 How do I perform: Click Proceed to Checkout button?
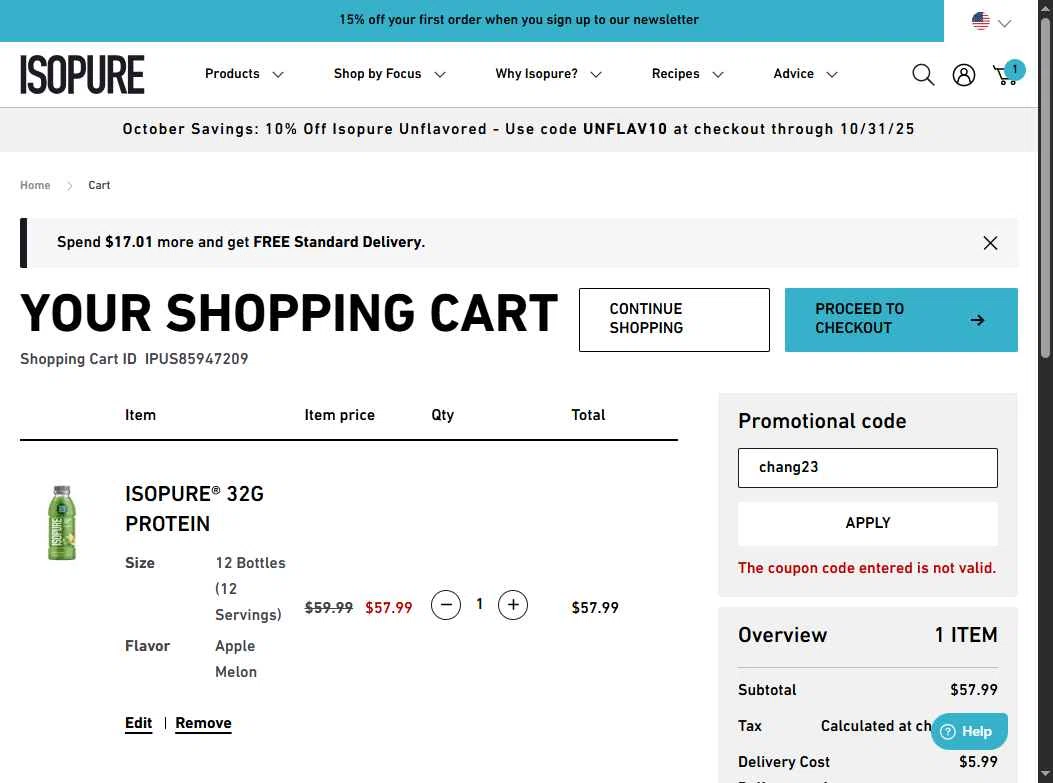pyautogui.click(x=901, y=320)
